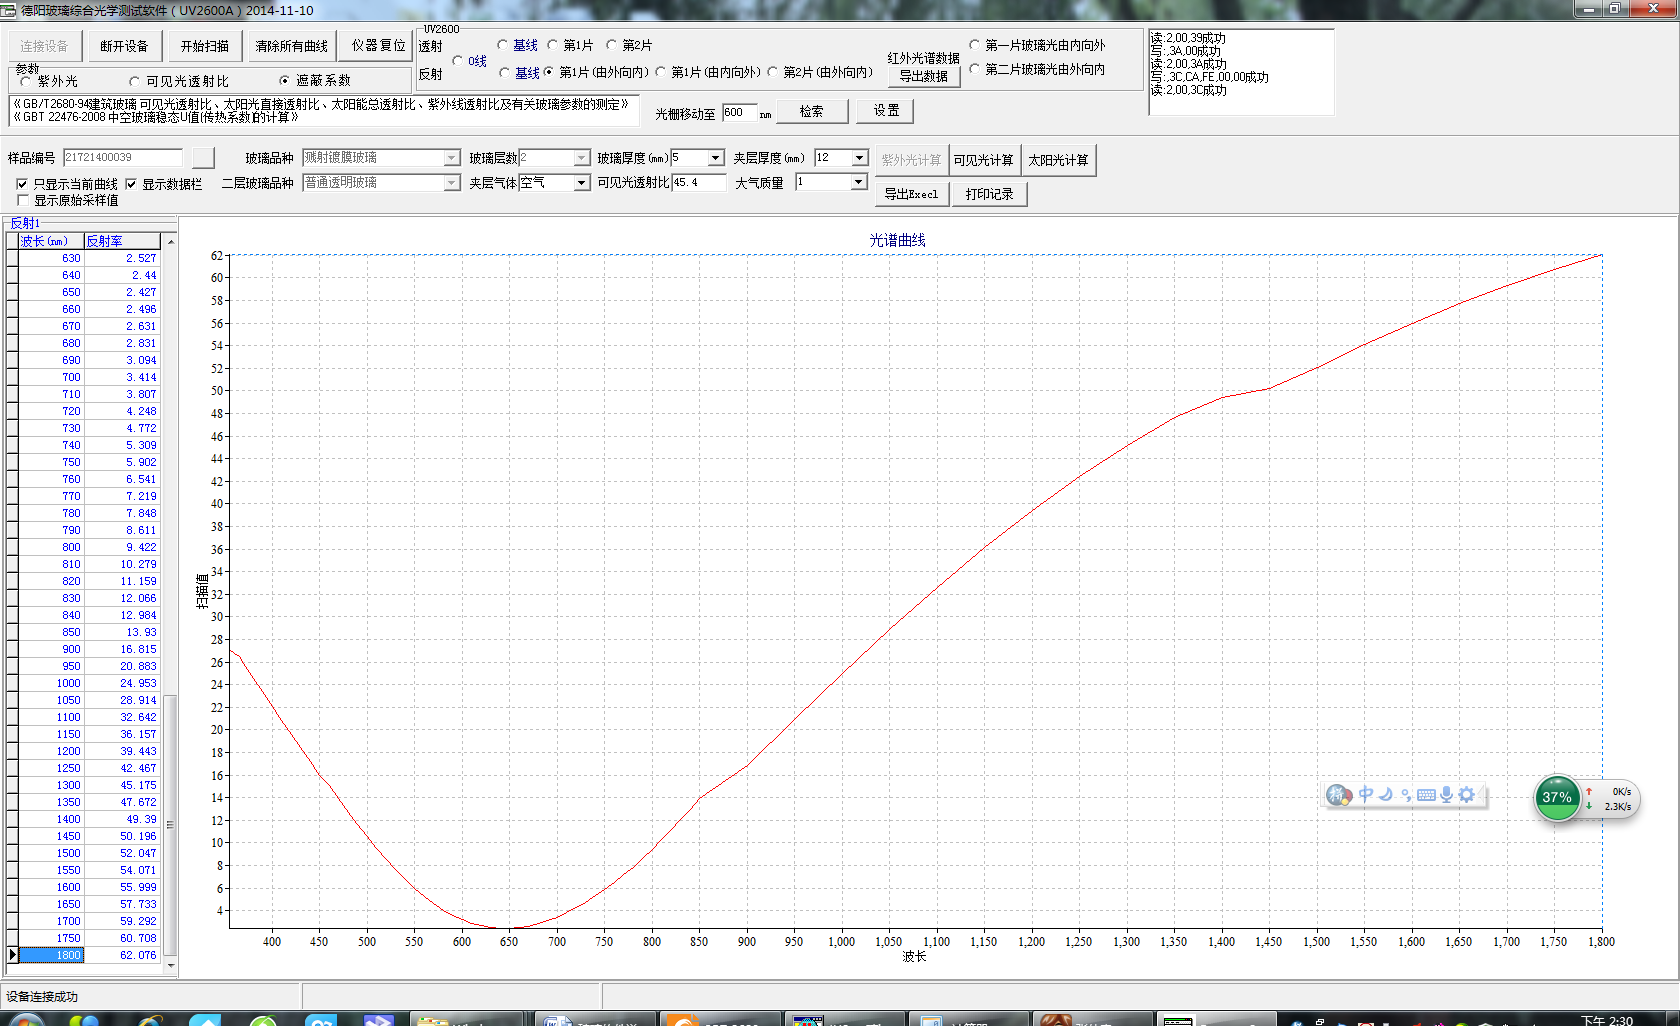Click the green 37% memory usage ball

coord(1556,797)
